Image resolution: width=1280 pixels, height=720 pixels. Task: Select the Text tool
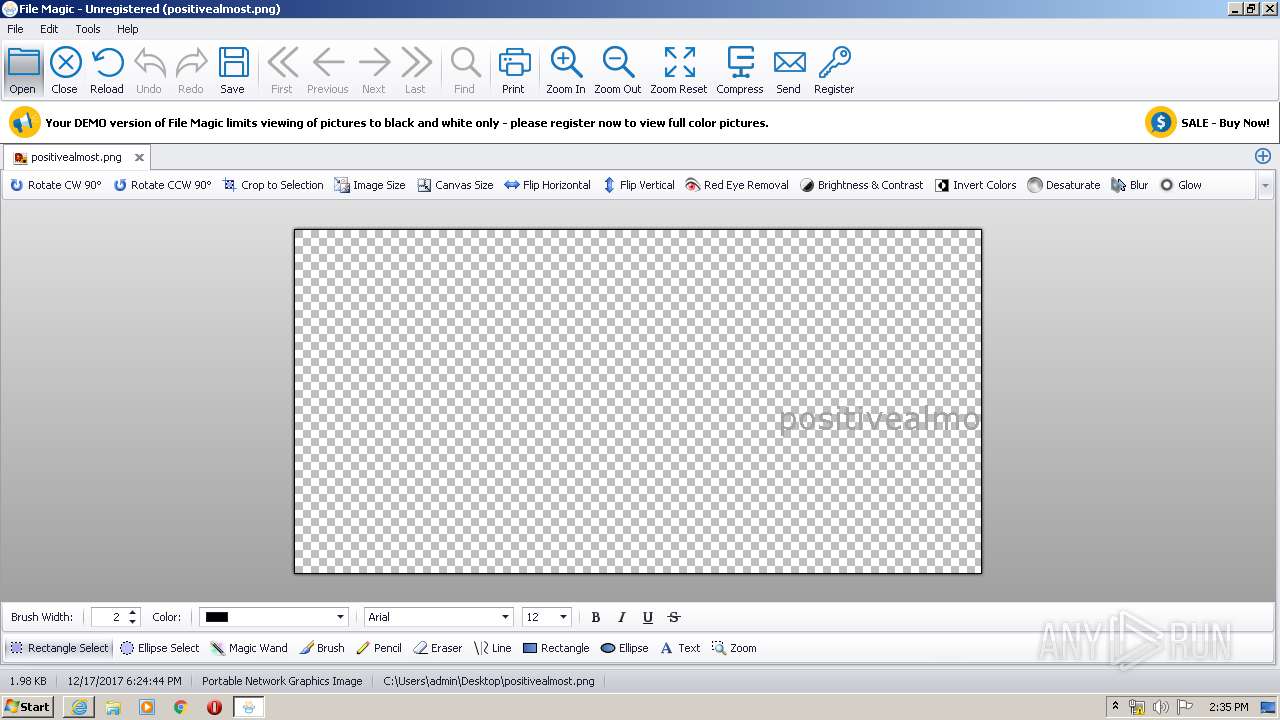[x=680, y=648]
